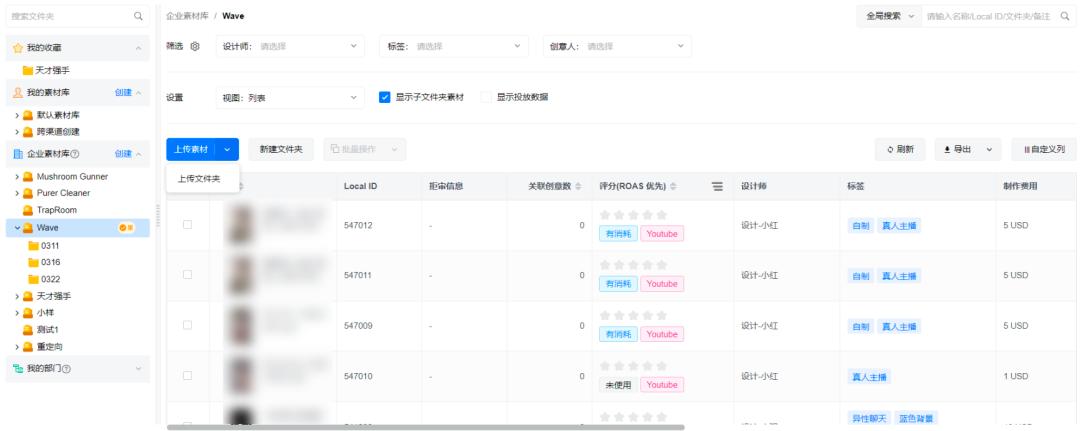Click the 0311 folder icon
Image resolution: width=1080 pixels, height=431 pixels.
[33, 246]
